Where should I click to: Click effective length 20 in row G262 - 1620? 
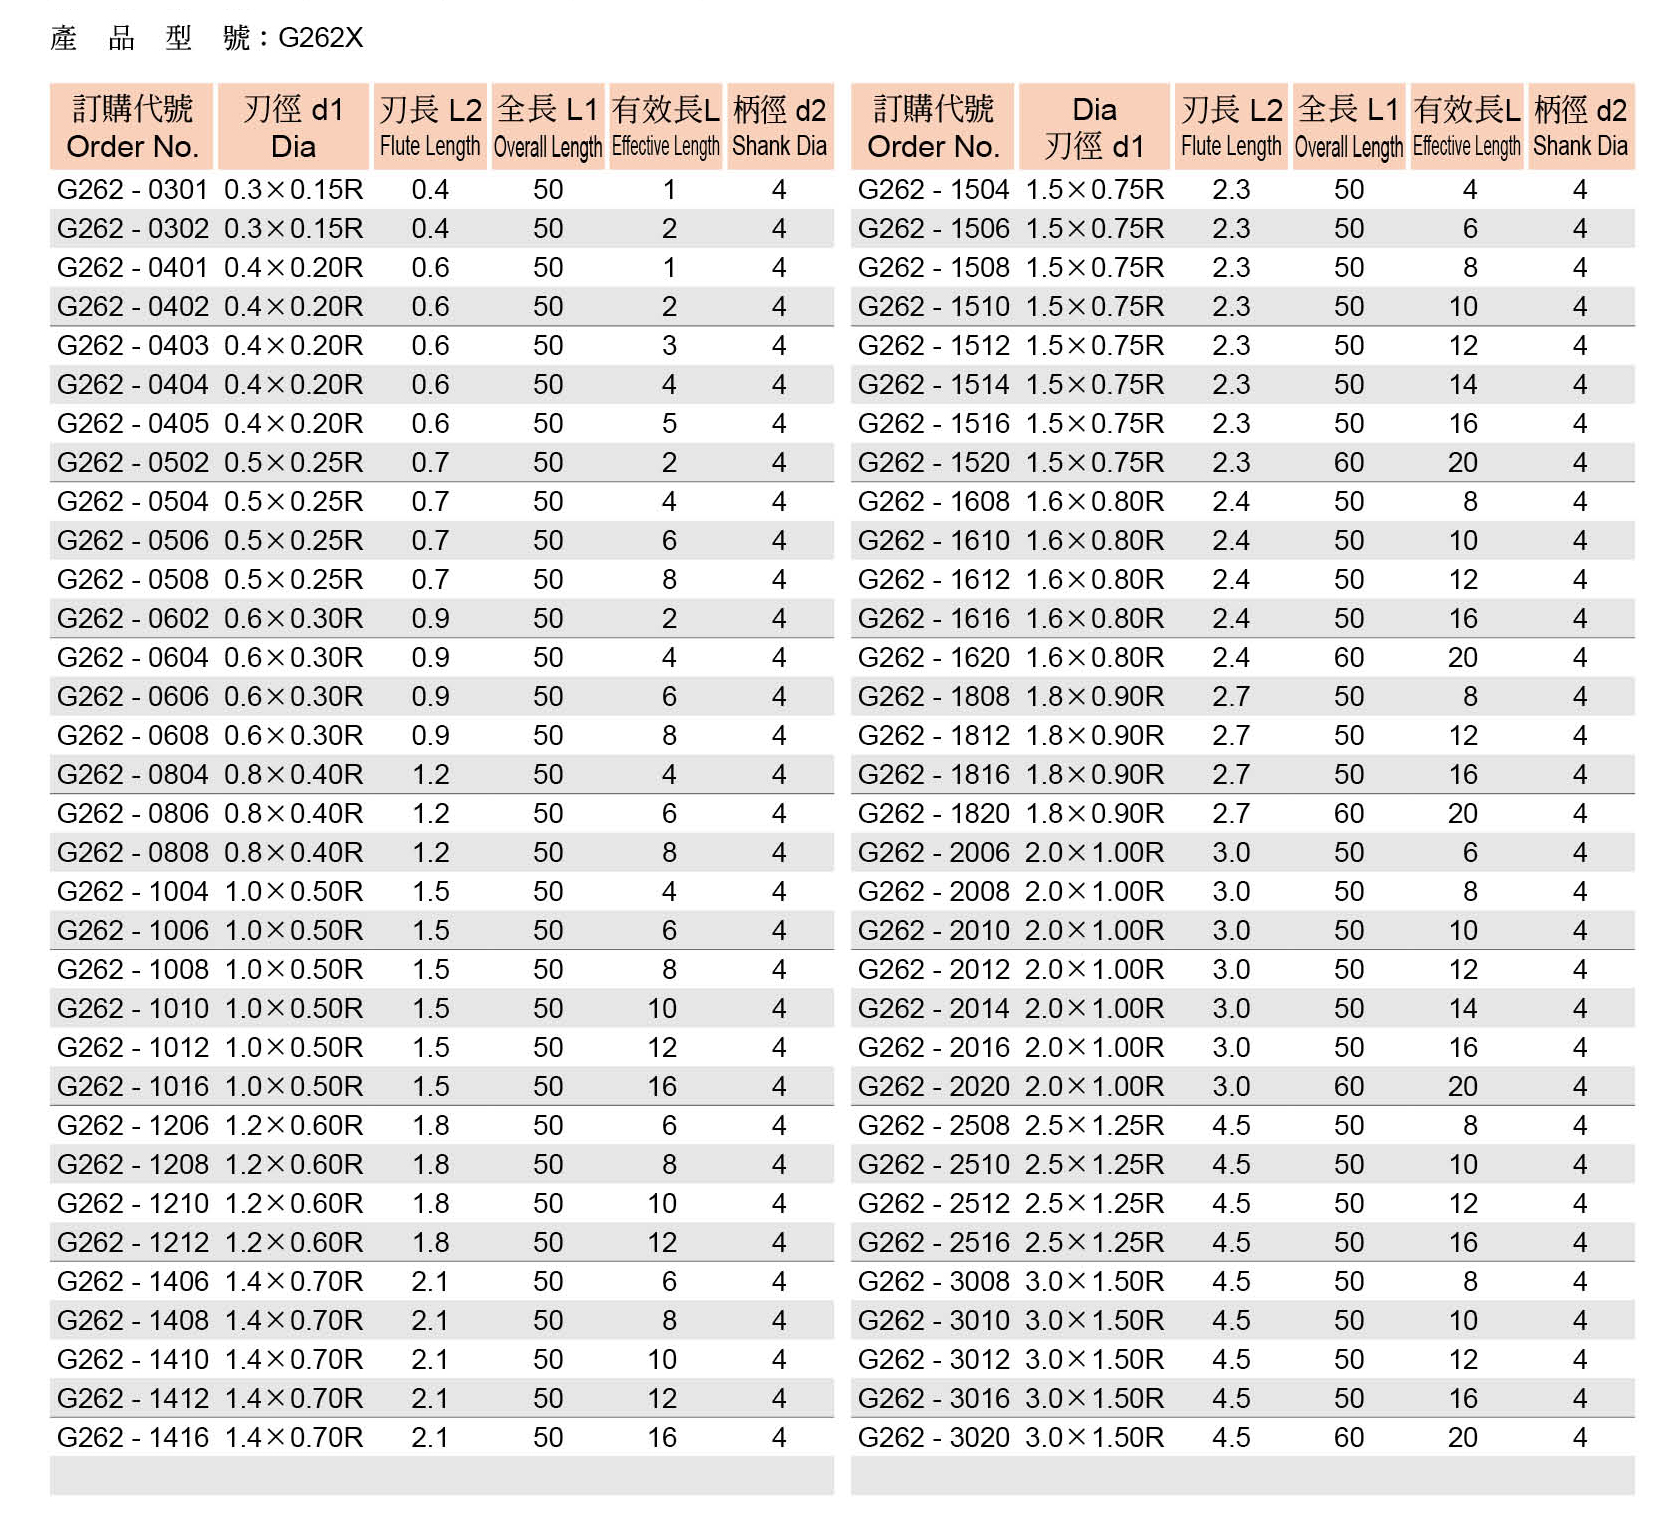tap(1463, 658)
